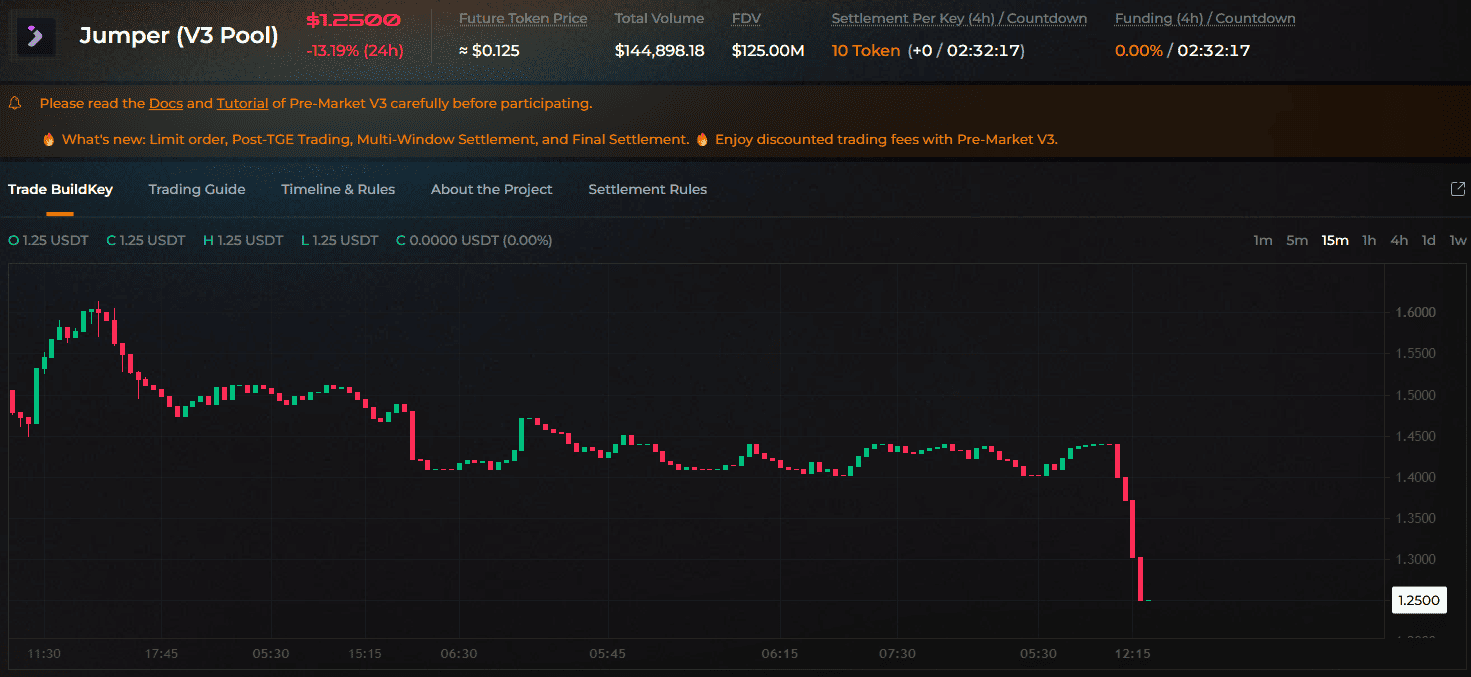The width and height of the screenshot is (1471, 677).
Task: Click the current price tag 1.2500 on axis
Action: (1419, 600)
